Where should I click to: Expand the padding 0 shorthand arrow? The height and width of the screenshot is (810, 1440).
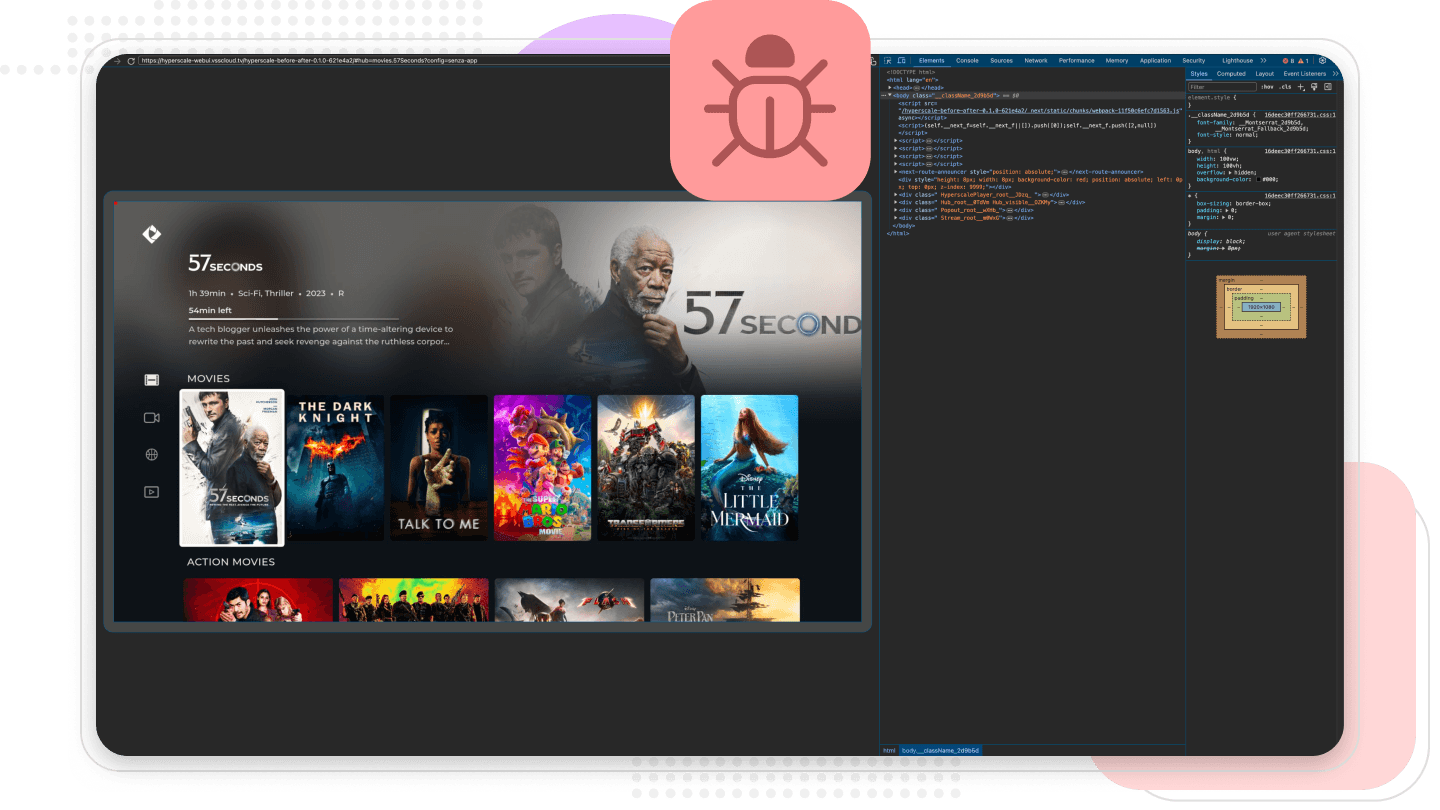click(1225, 210)
